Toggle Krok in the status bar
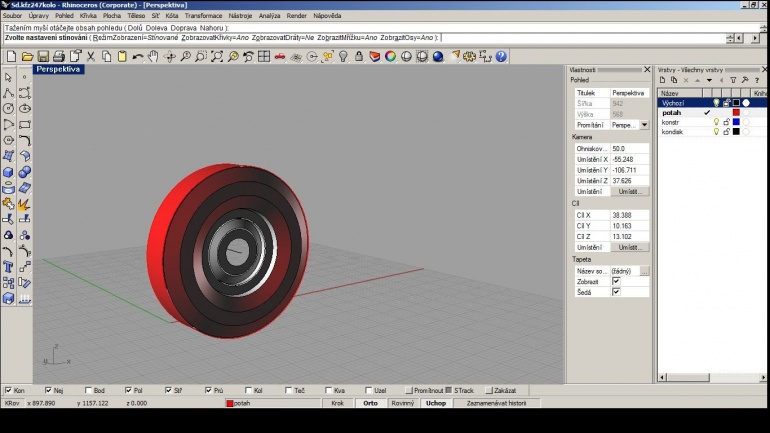 337,403
